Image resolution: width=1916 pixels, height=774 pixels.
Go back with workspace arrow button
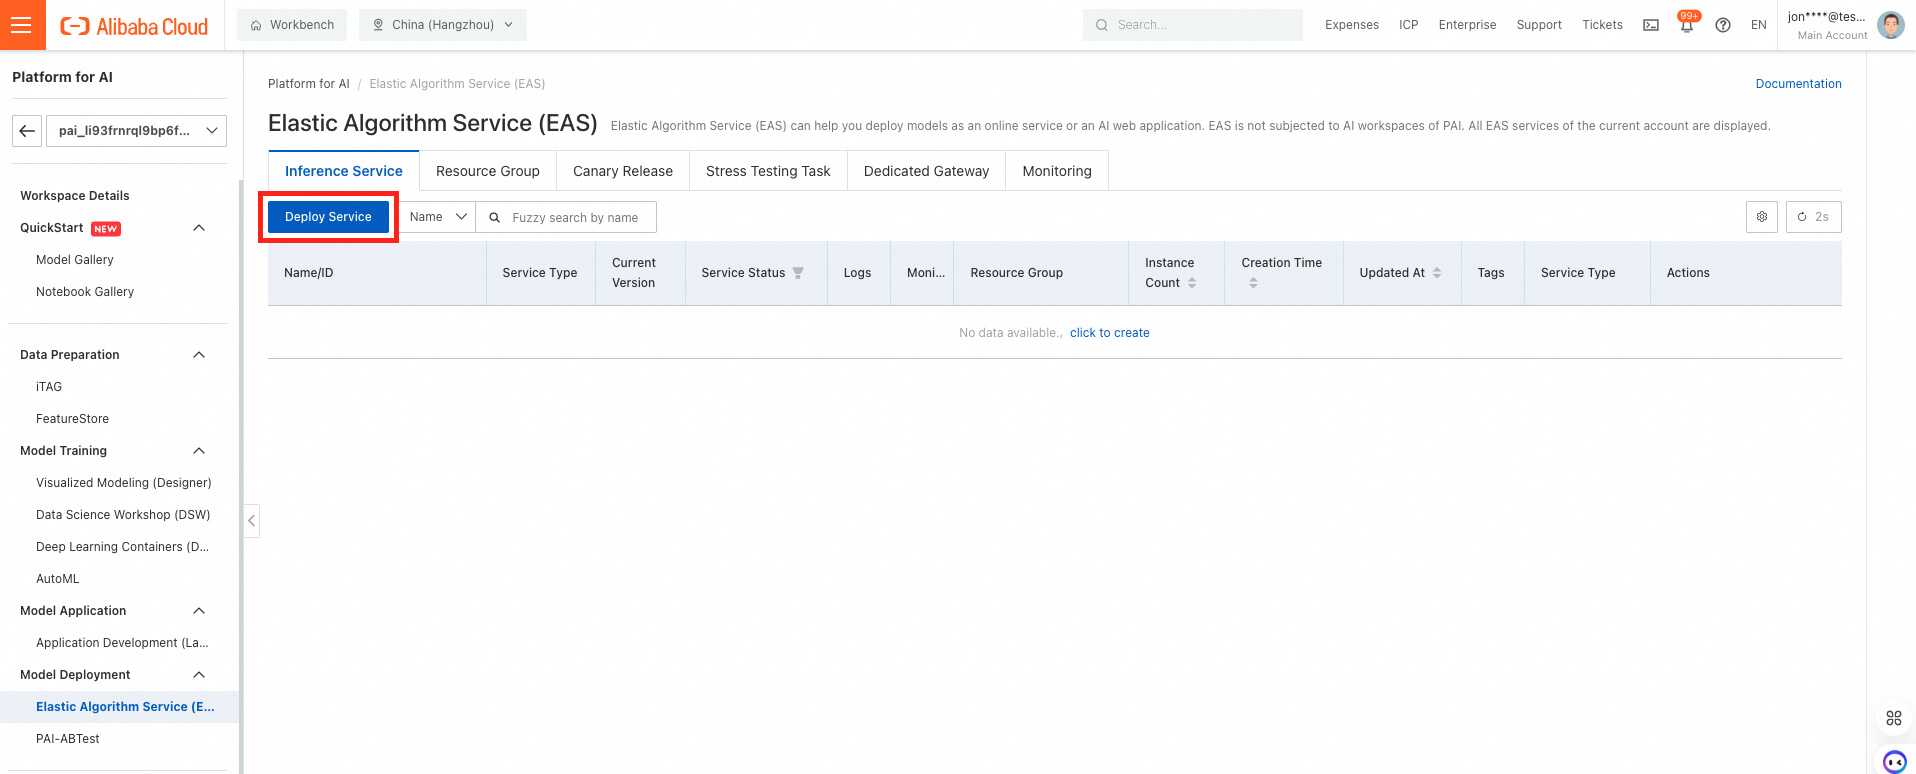pos(27,131)
